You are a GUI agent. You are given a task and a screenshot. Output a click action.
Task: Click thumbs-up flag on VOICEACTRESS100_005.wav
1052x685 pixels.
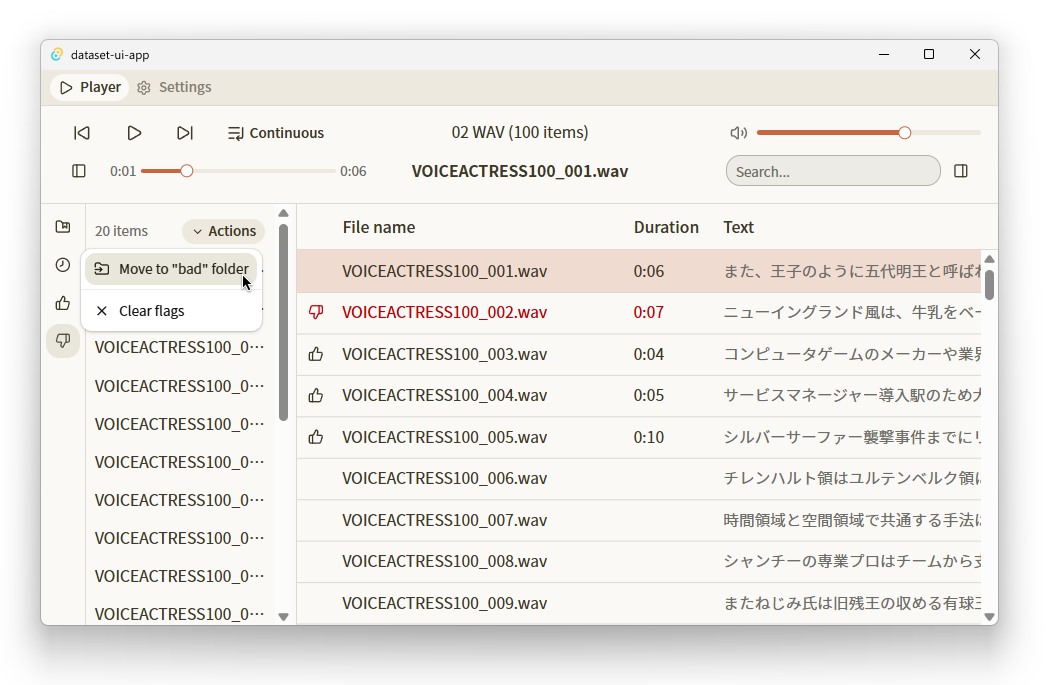[x=316, y=437]
